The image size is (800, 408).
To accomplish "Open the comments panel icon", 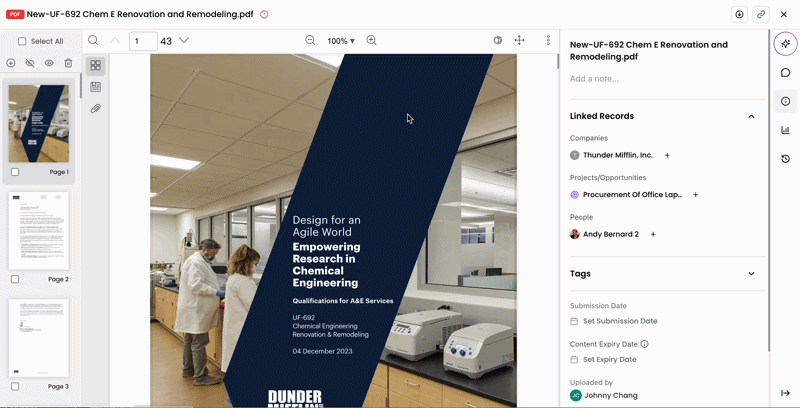I will click(785, 72).
